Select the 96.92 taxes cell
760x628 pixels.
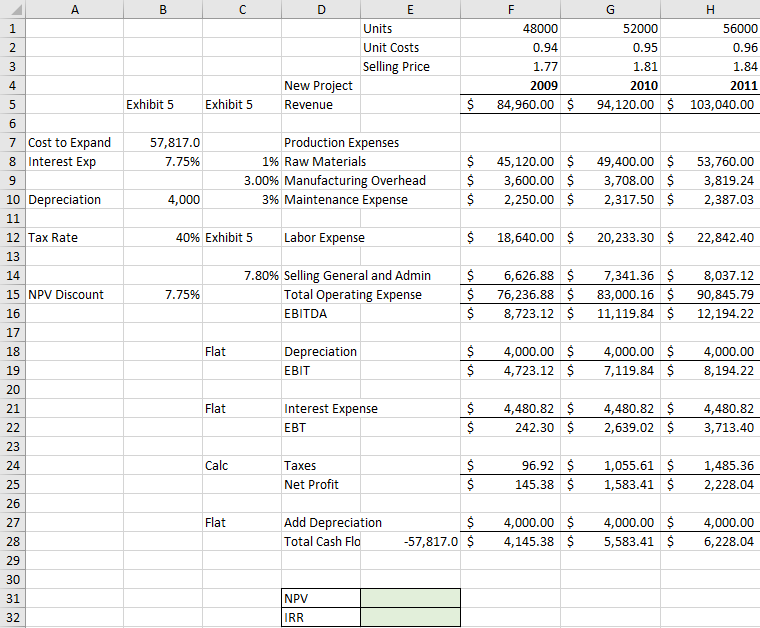pyautogui.click(x=510, y=466)
